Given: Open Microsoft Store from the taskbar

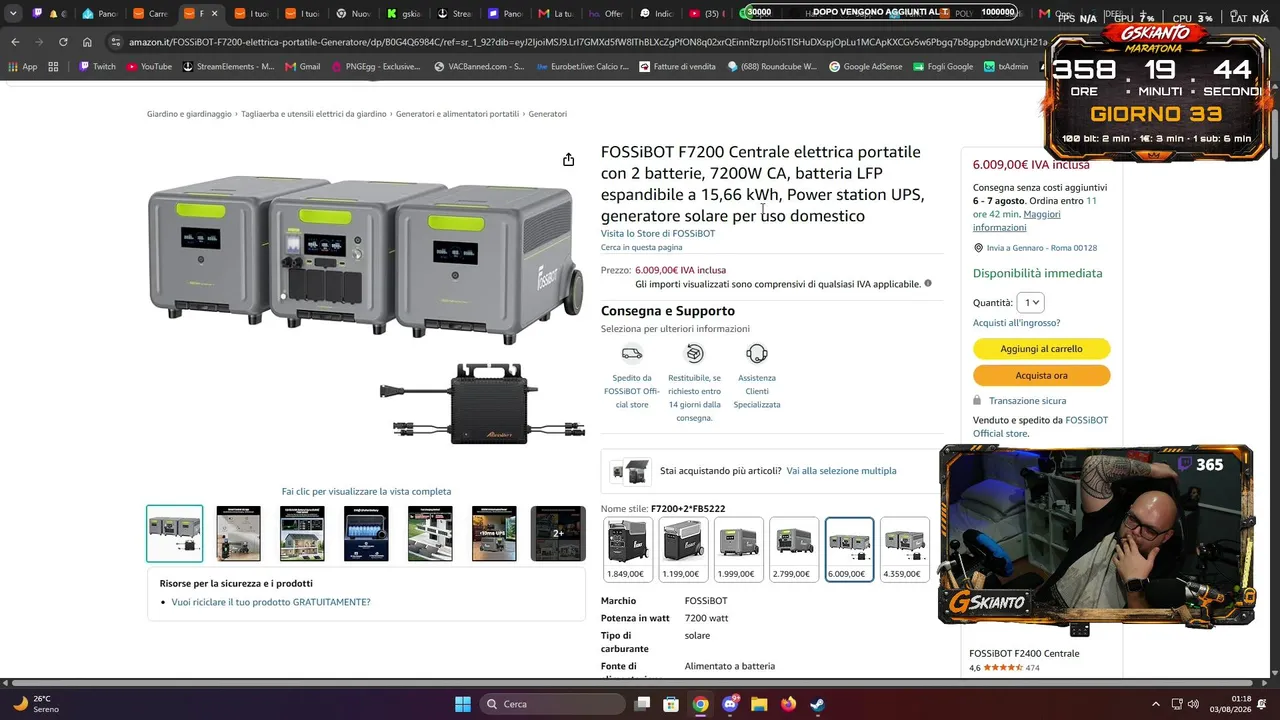Looking at the screenshot, I should tap(672, 704).
